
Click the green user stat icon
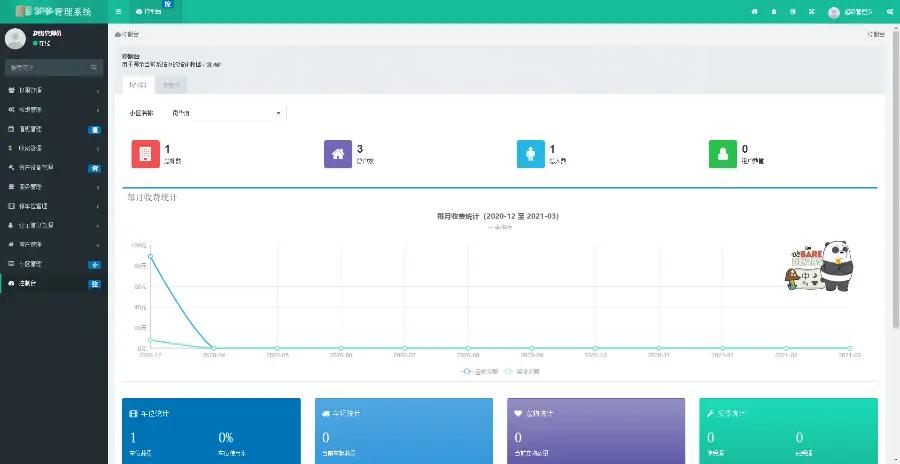tap(723, 154)
